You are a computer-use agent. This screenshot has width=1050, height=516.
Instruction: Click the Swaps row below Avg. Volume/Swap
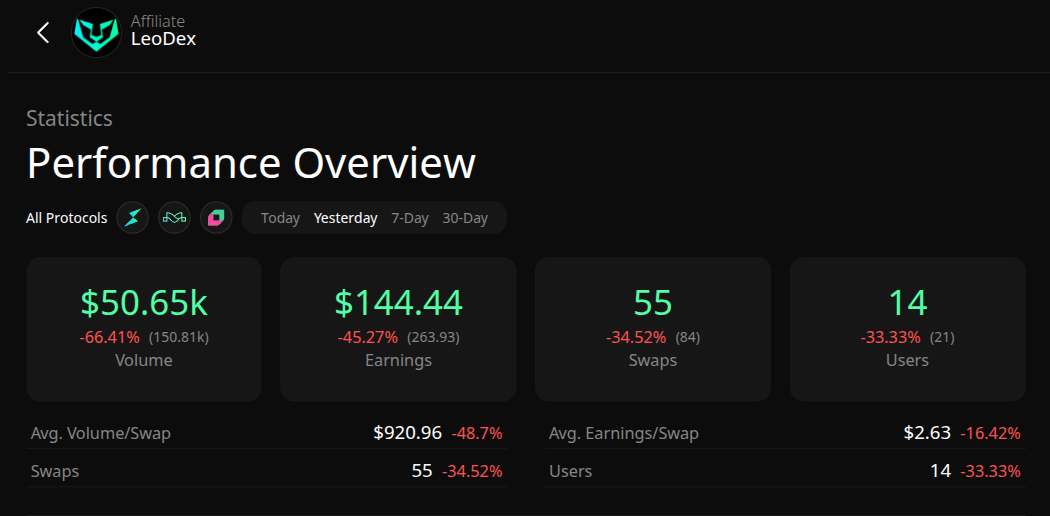point(266,471)
